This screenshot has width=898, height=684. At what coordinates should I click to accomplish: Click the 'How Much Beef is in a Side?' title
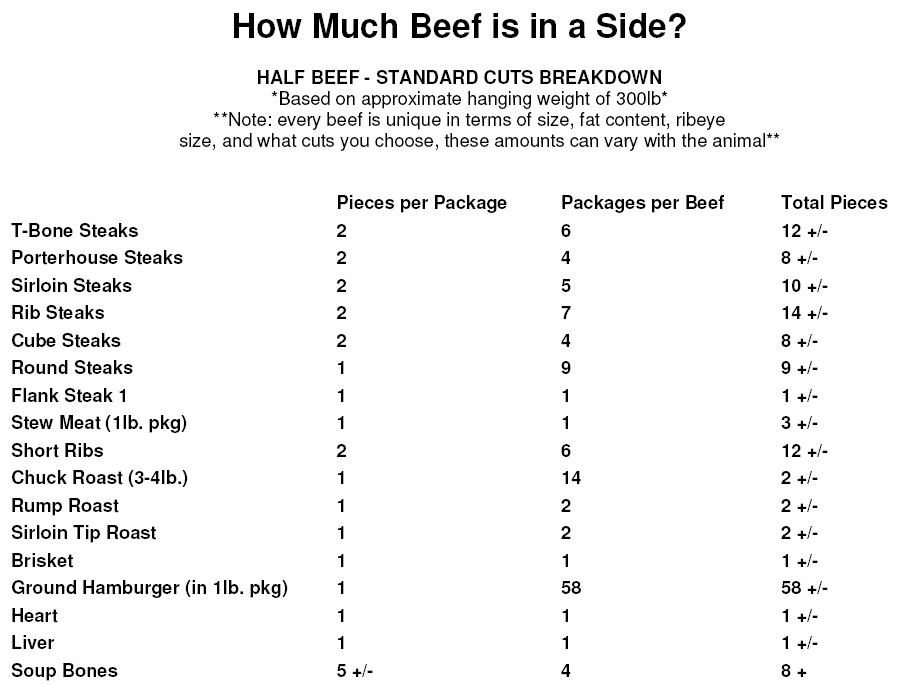(459, 26)
